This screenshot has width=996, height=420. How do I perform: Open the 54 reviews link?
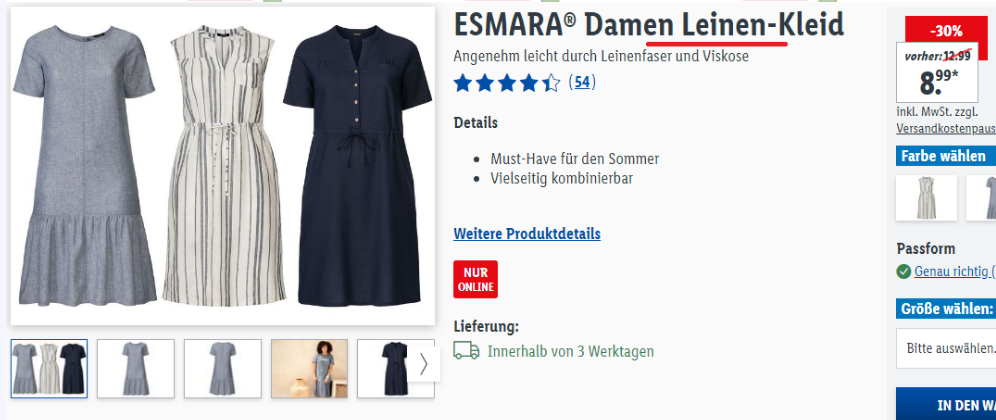[x=582, y=82]
